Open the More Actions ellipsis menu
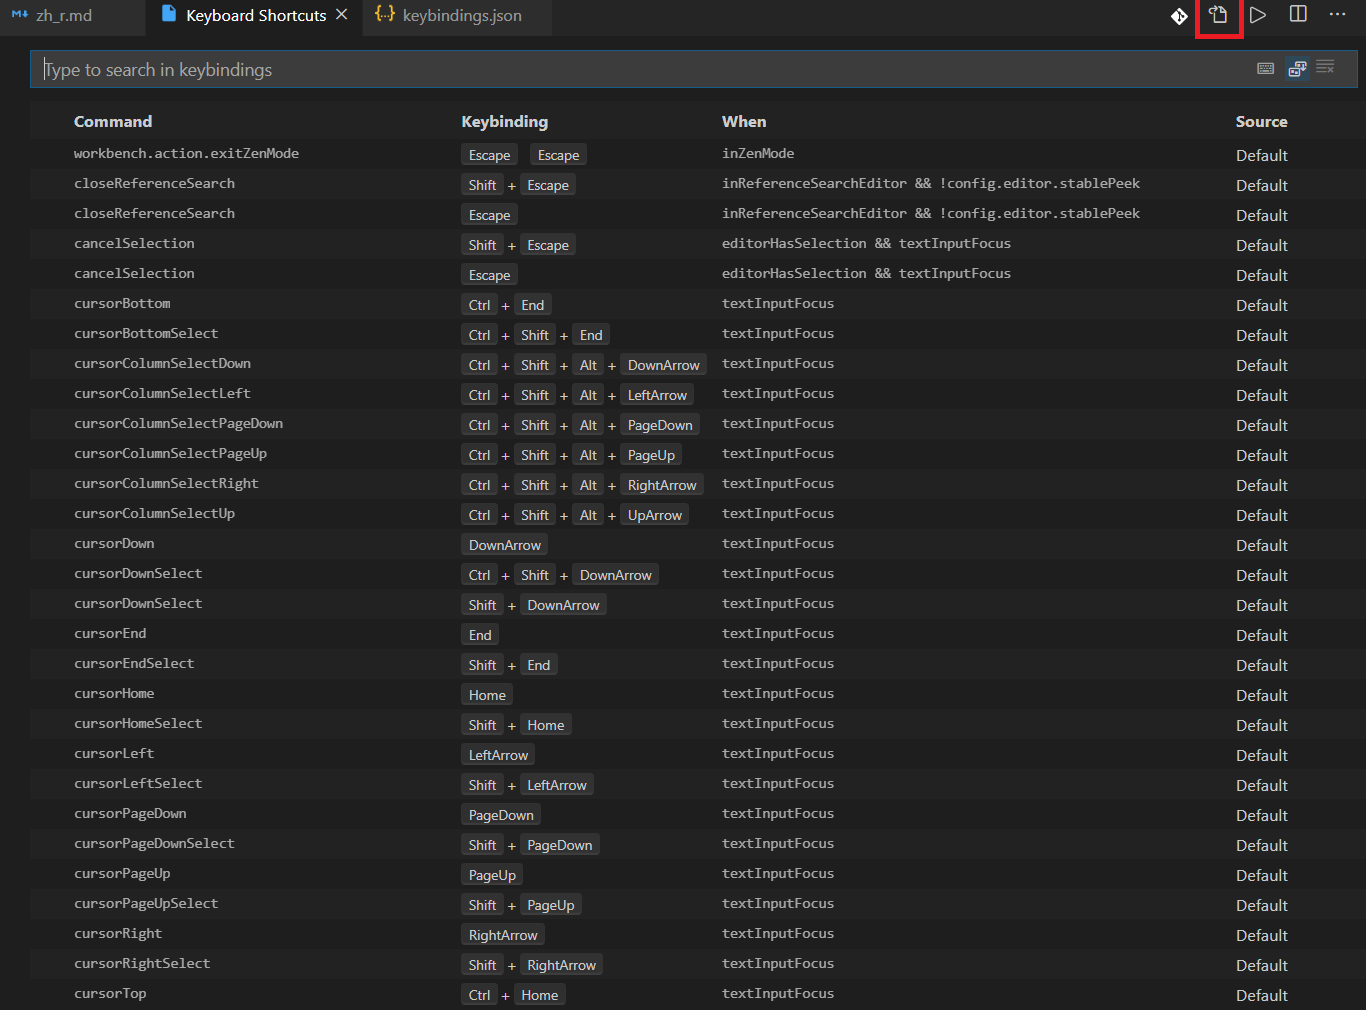This screenshot has height=1010, width=1366. pyautogui.click(x=1338, y=15)
